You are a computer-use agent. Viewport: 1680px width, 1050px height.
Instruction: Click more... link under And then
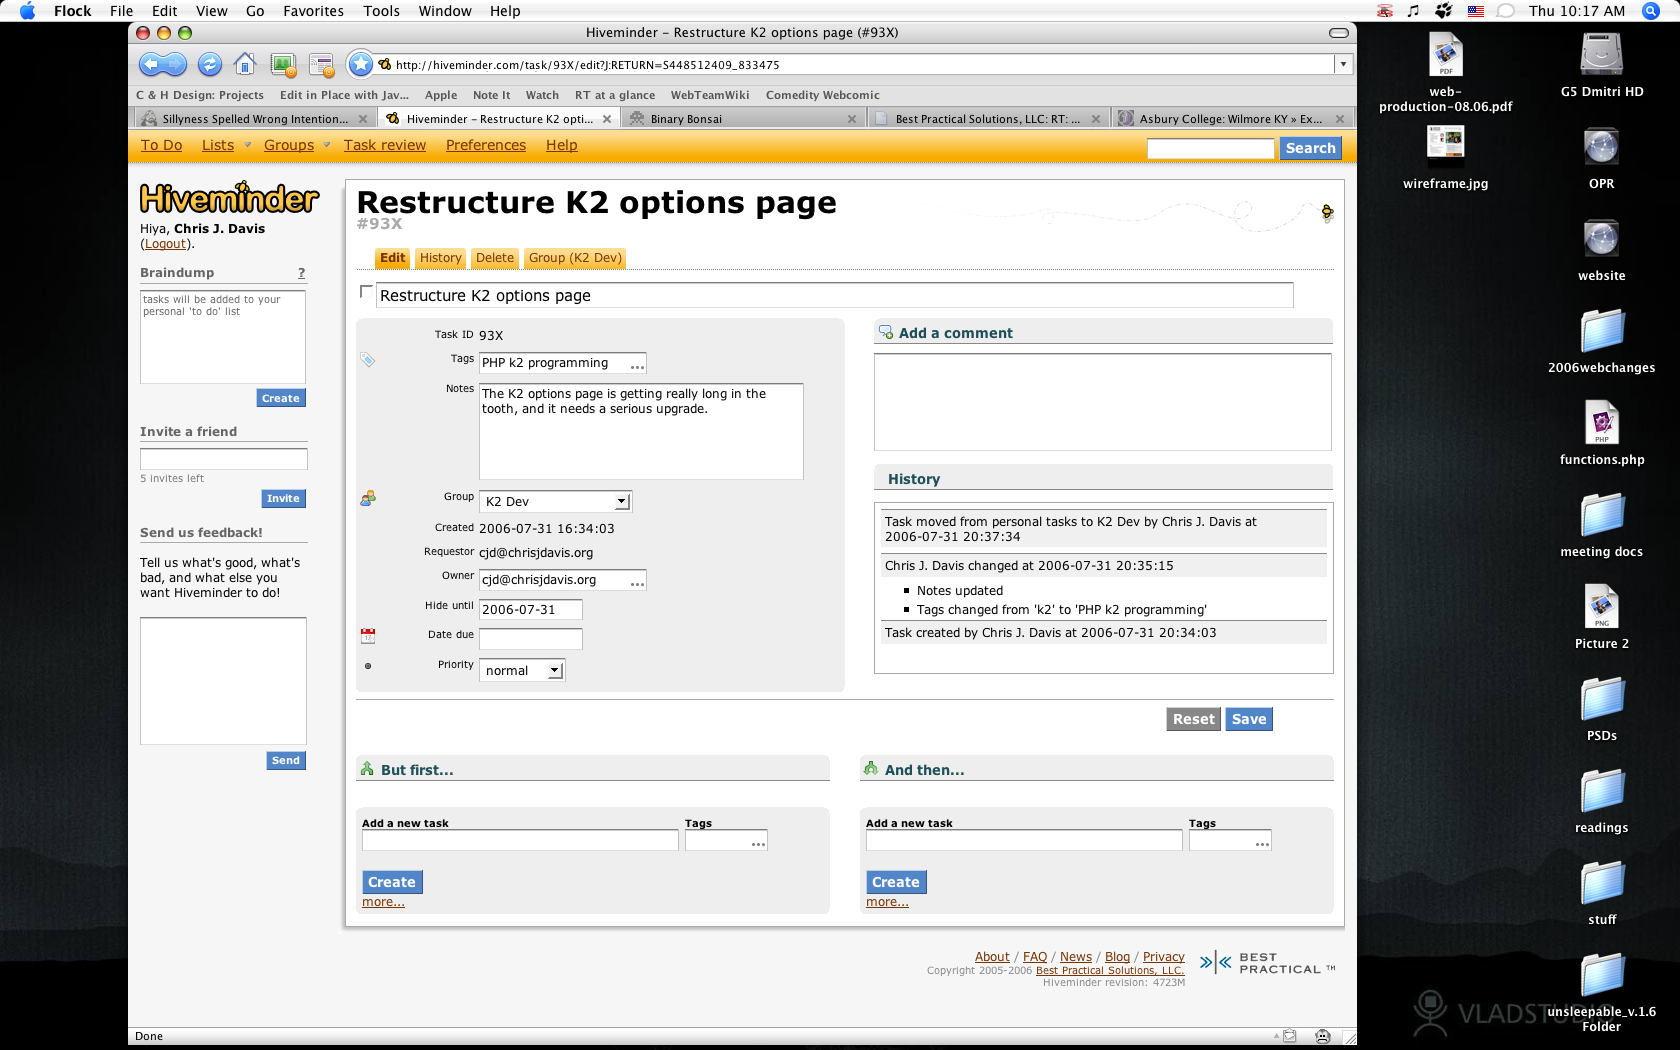[x=887, y=902]
